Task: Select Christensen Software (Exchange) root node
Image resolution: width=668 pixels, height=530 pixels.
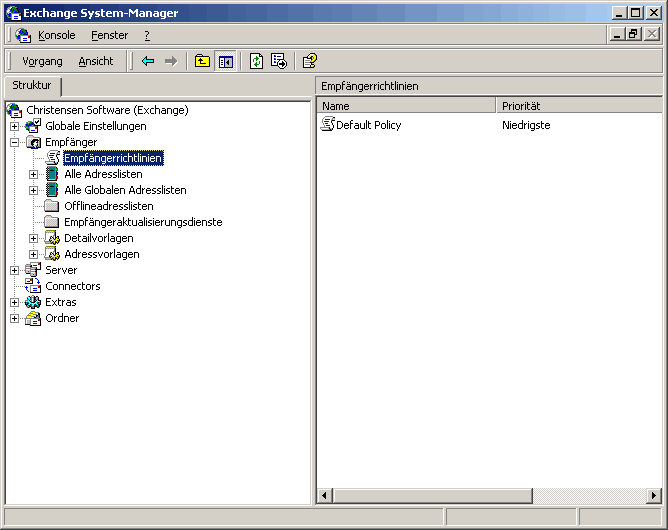Action: point(107,110)
